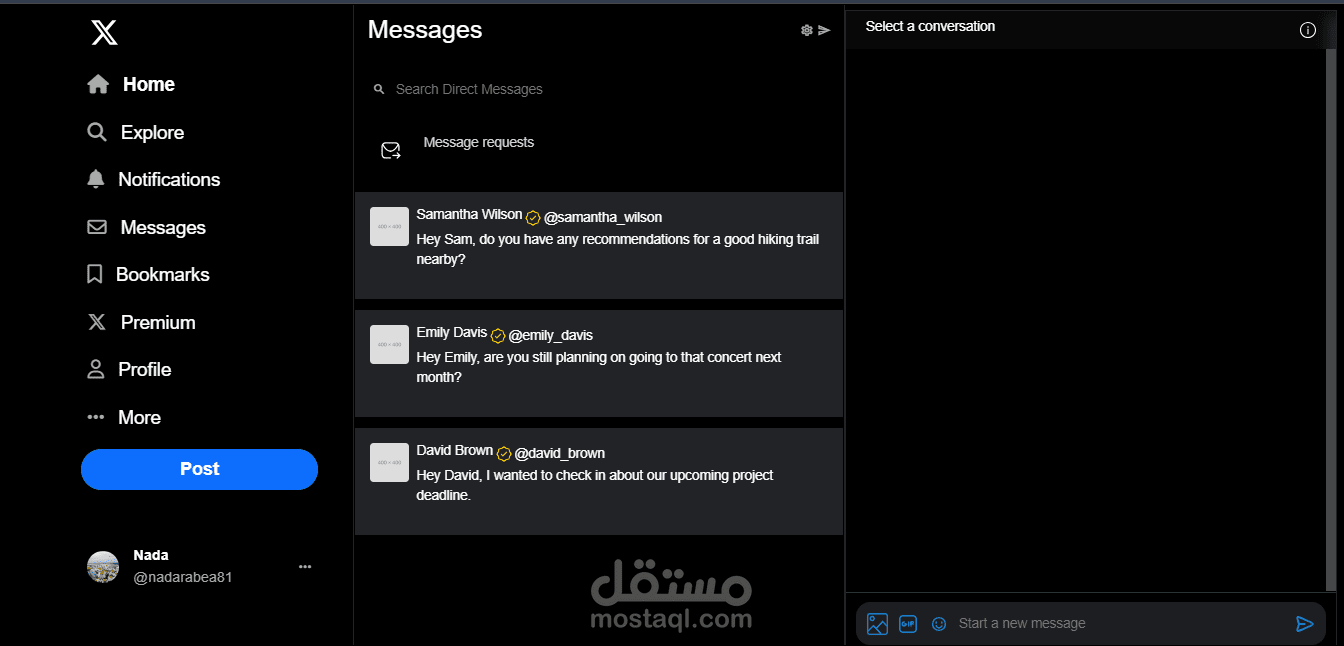Screen dimensions: 1344x646
Task: Open account options dots next to Nada
Action: pos(305,567)
